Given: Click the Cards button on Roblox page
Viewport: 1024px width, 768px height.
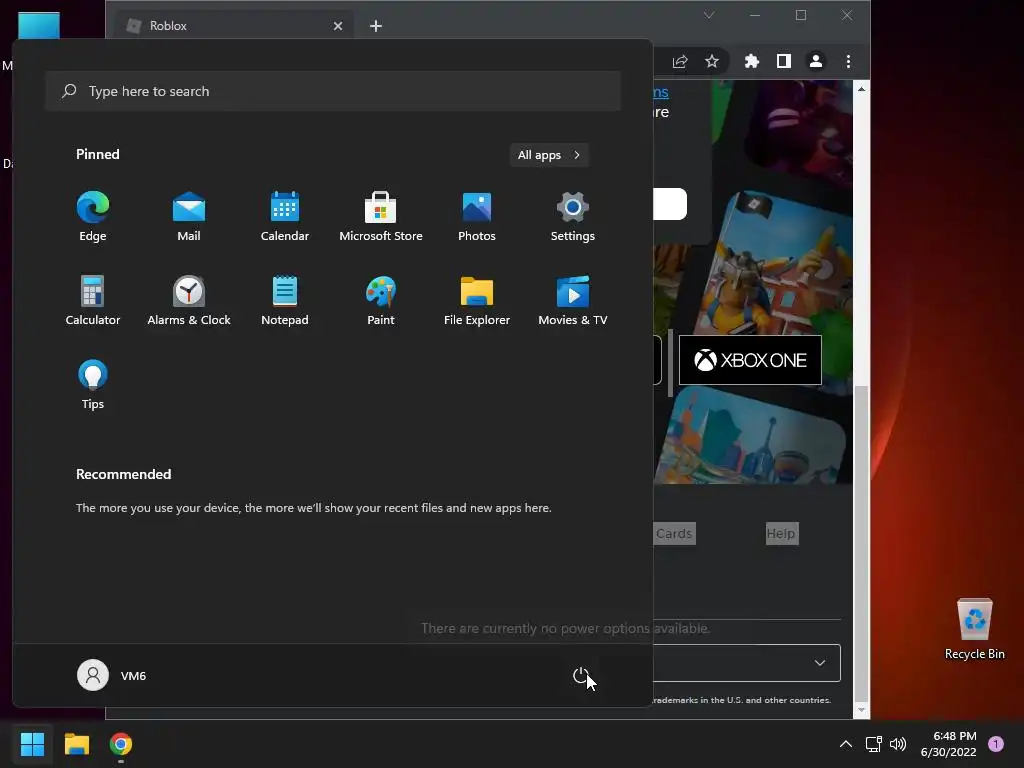Looking at the screenshot, I should 674,534.
